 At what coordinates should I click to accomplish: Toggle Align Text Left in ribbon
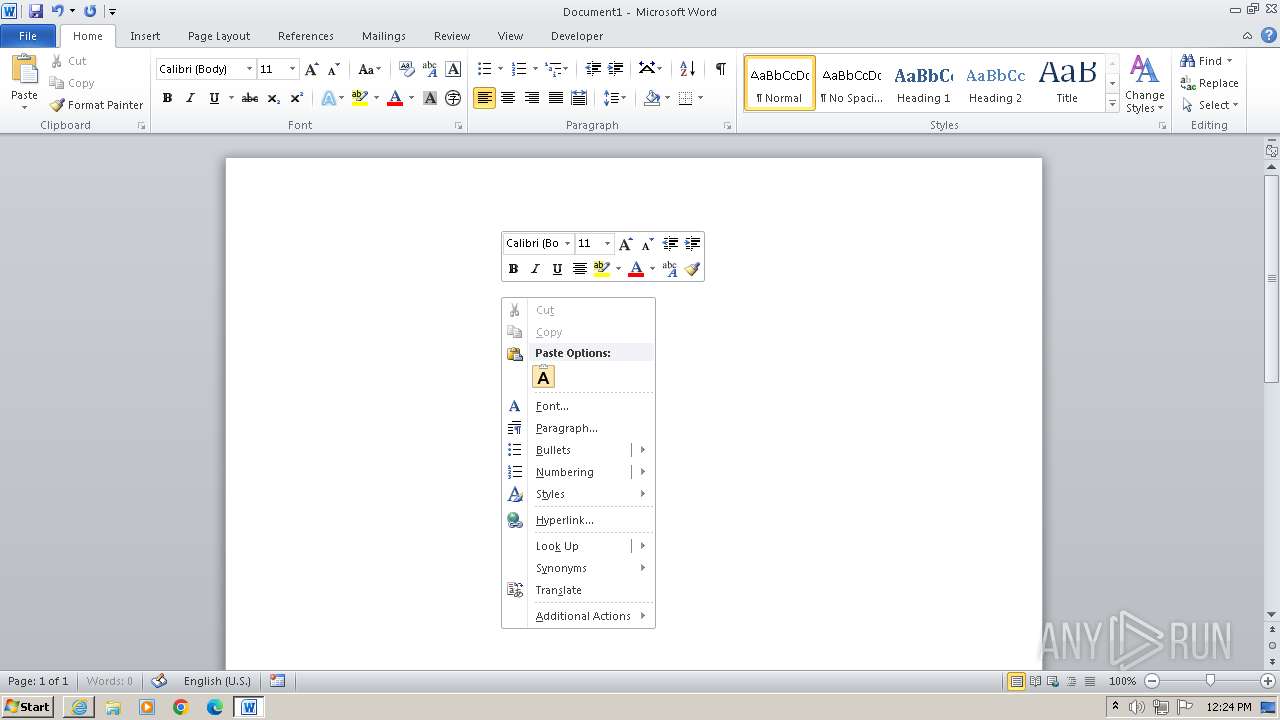click(485, 98)
